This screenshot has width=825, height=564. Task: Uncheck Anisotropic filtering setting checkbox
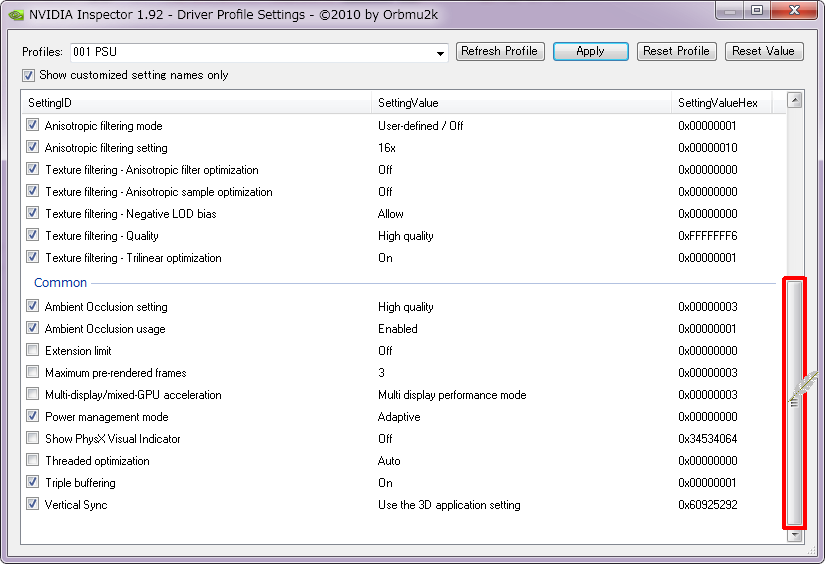coord(33,147)
